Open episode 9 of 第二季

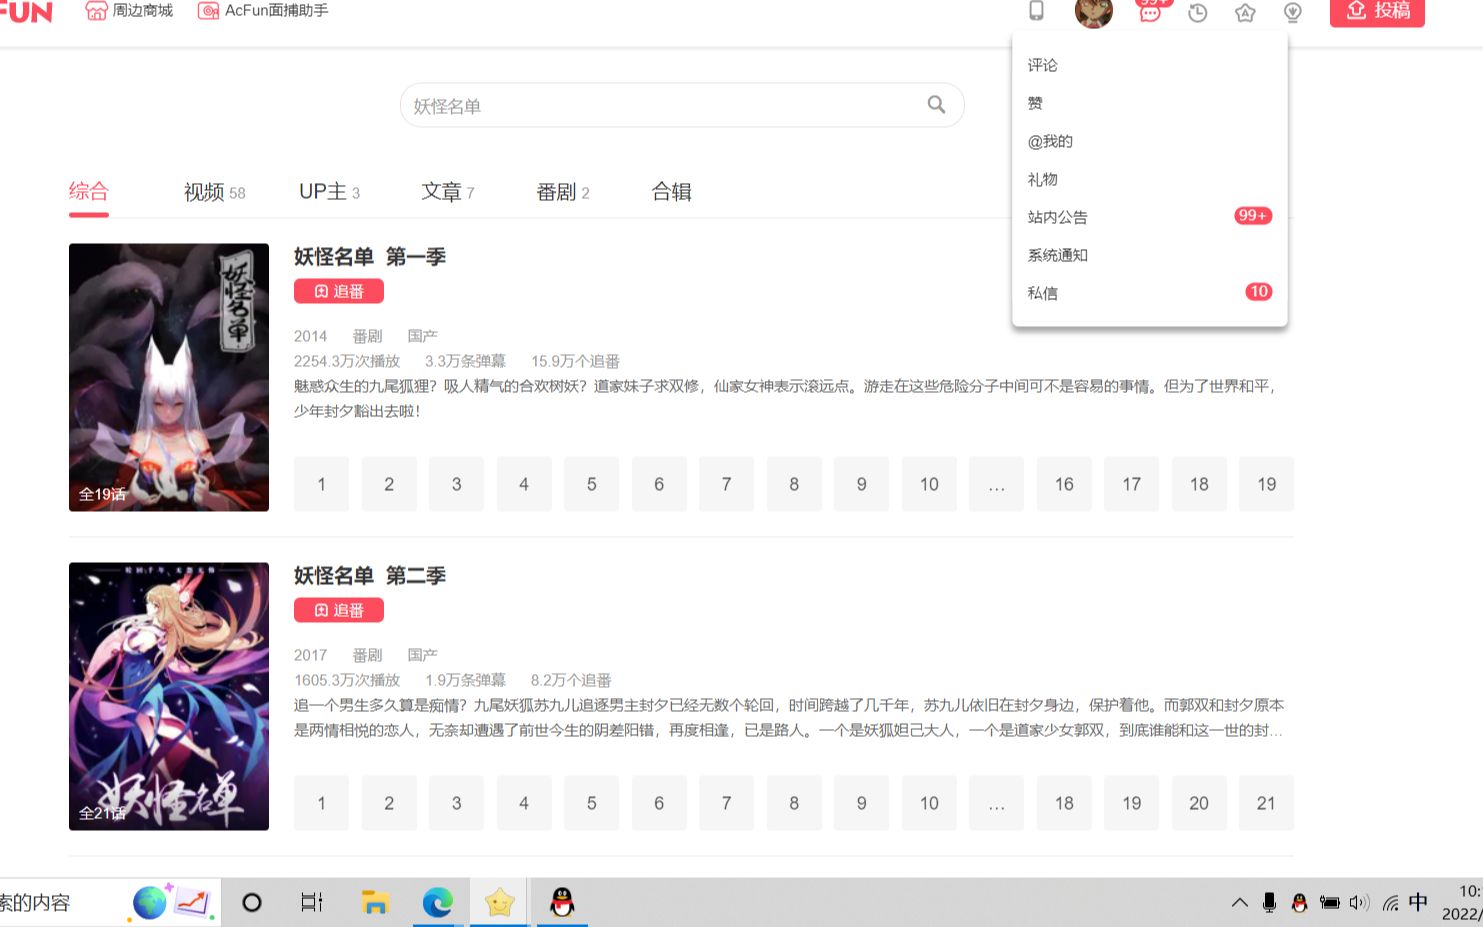tap(861, 803)
